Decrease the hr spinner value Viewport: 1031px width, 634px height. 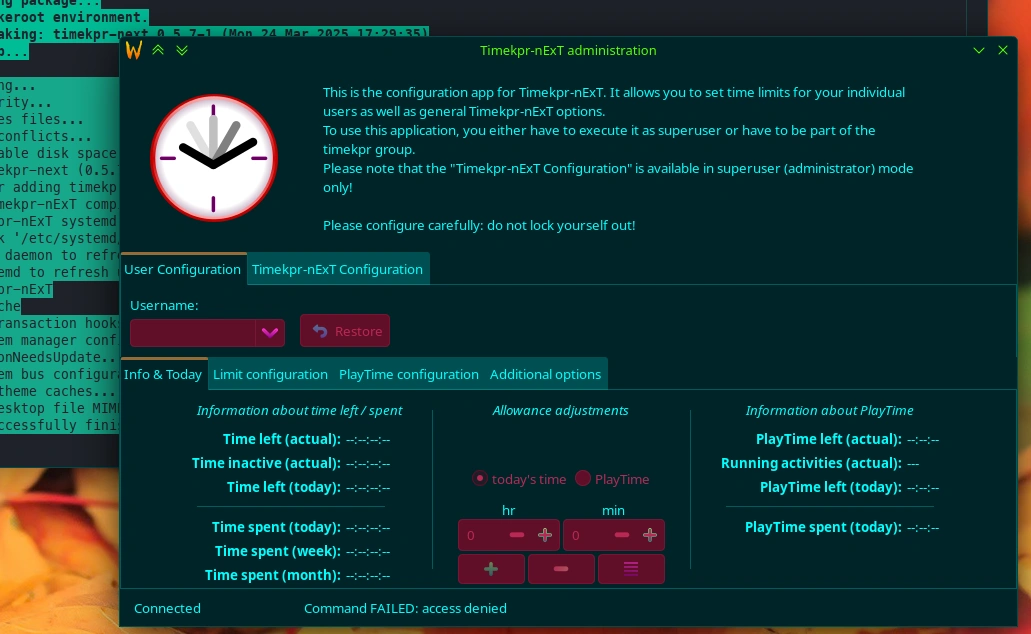pos(517,535)
